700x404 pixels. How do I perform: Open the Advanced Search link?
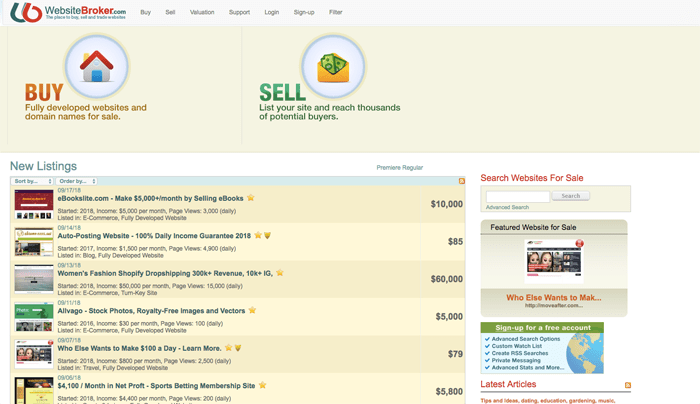tap(507, 207)
